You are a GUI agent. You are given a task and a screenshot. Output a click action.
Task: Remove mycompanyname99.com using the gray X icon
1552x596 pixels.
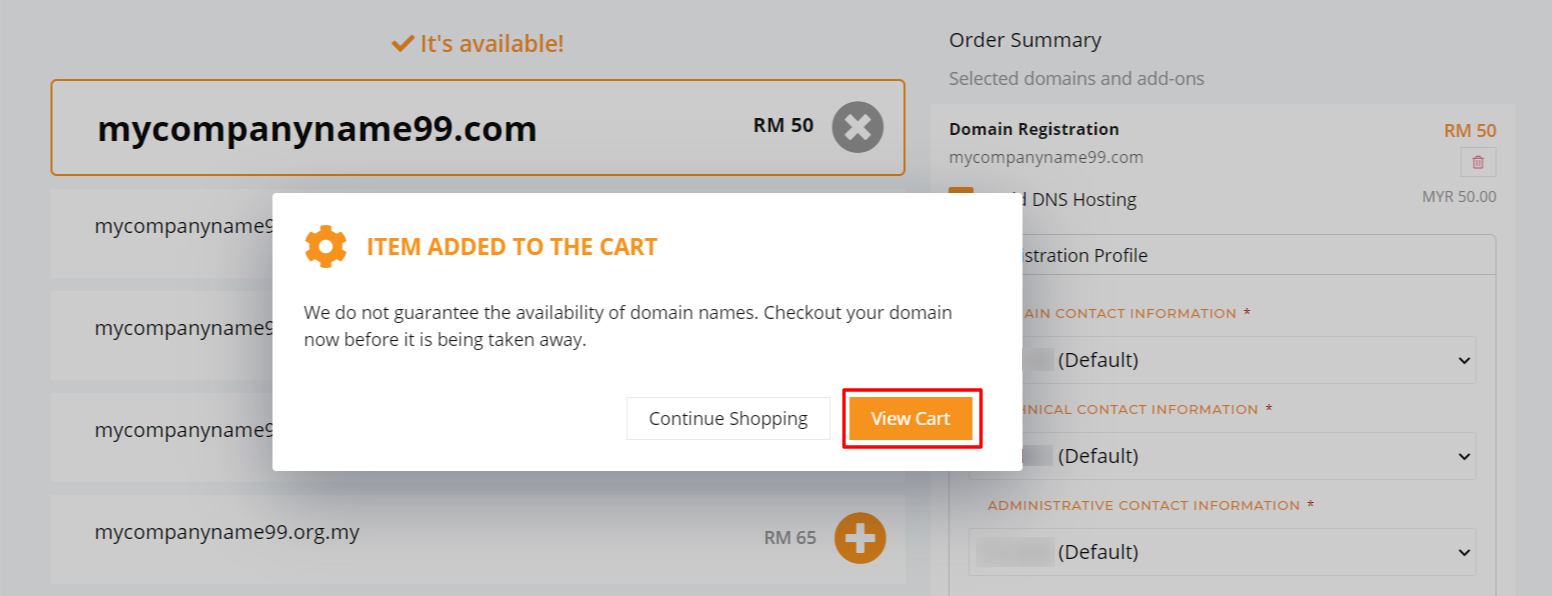[x=858, y=127]
